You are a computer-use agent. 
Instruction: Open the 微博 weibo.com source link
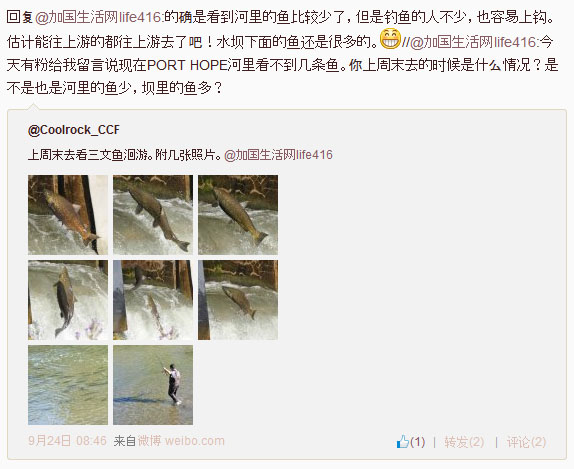tap(181, 441)
